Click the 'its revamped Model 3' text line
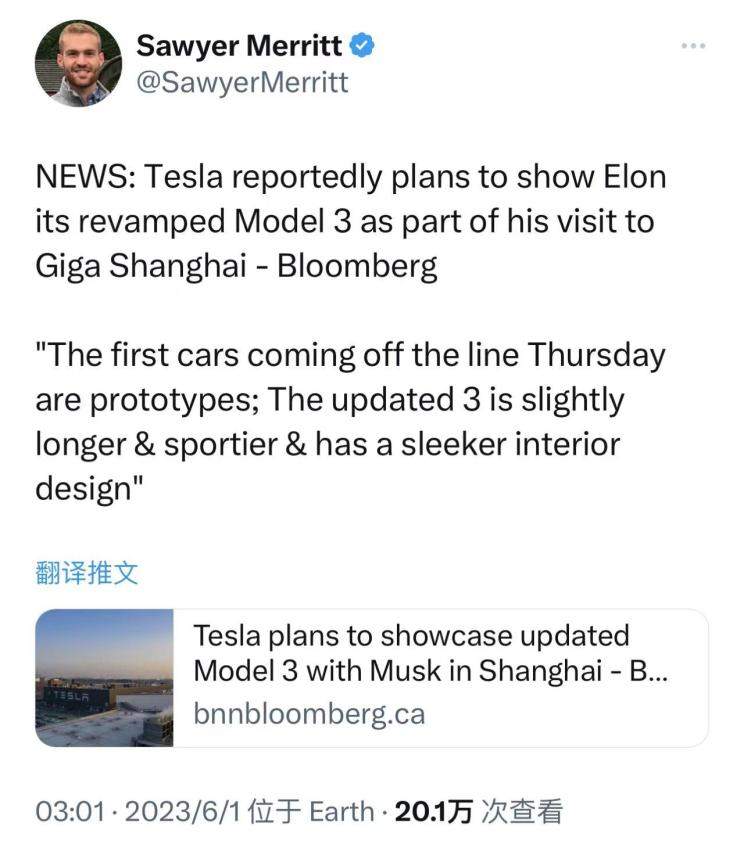The width and height of the screenshot is (744, 844). click(345, 222)
